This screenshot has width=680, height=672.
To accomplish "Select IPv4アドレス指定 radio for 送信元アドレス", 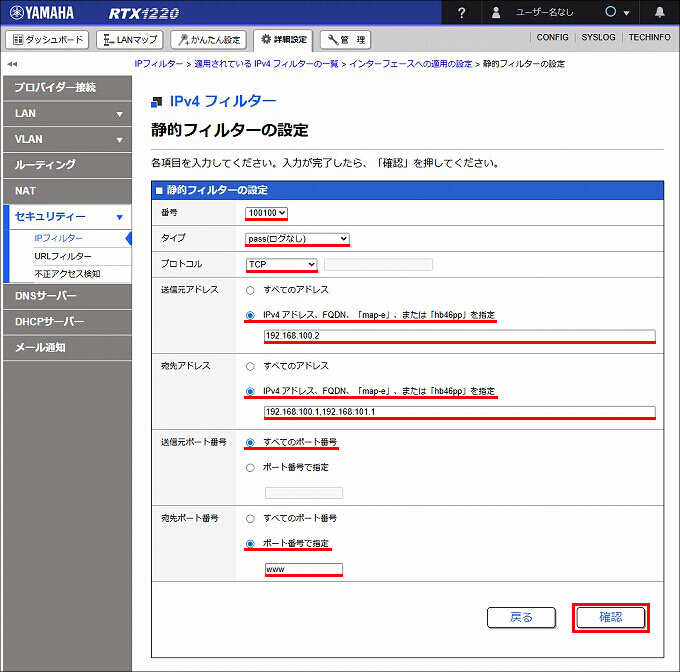I will (x=250, y=315).
